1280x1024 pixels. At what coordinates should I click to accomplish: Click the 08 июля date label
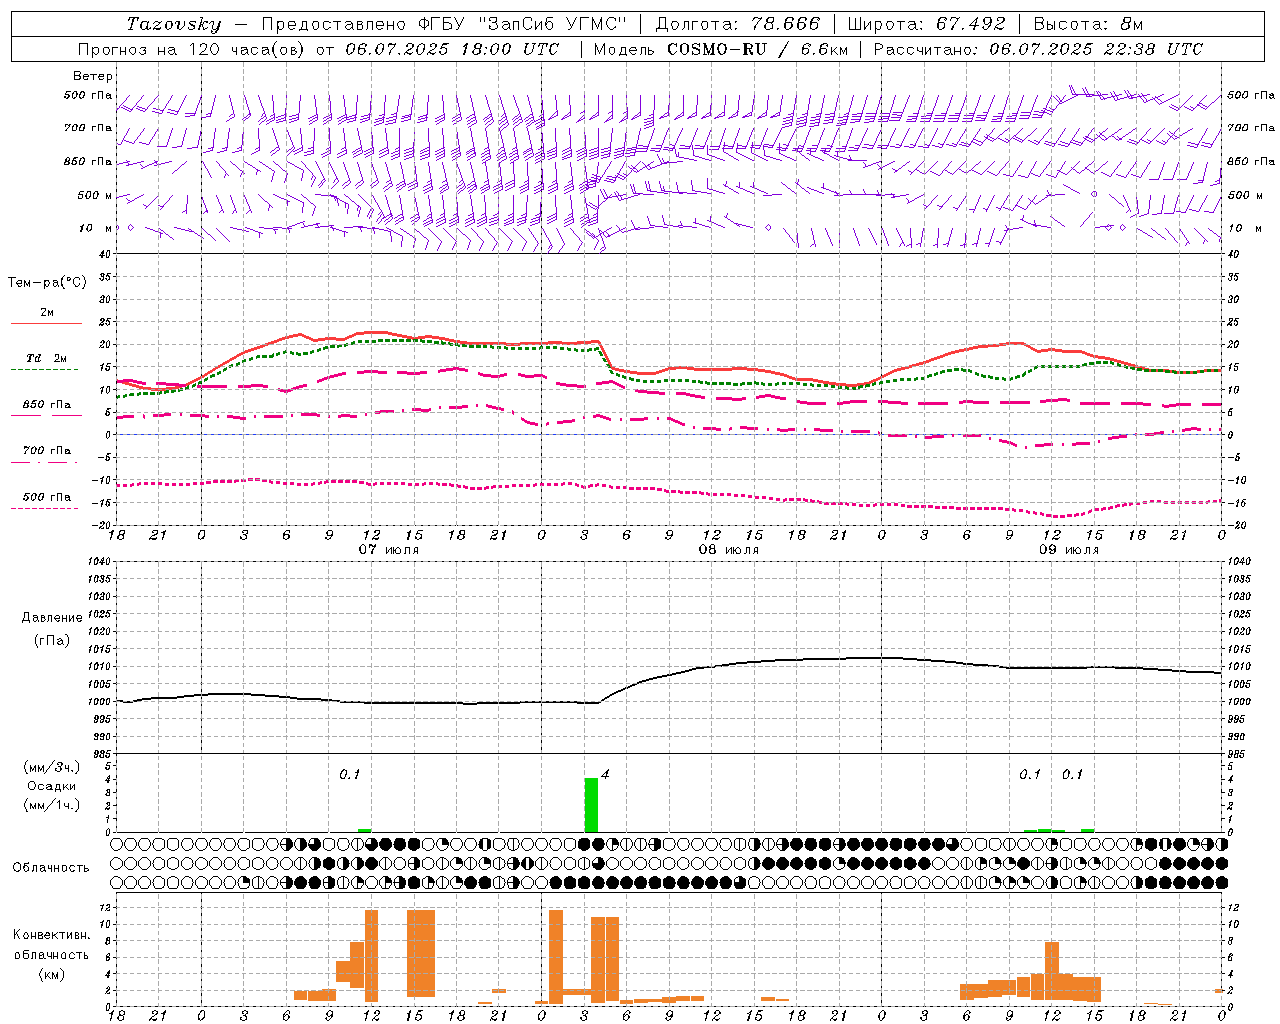coord(729,550)
